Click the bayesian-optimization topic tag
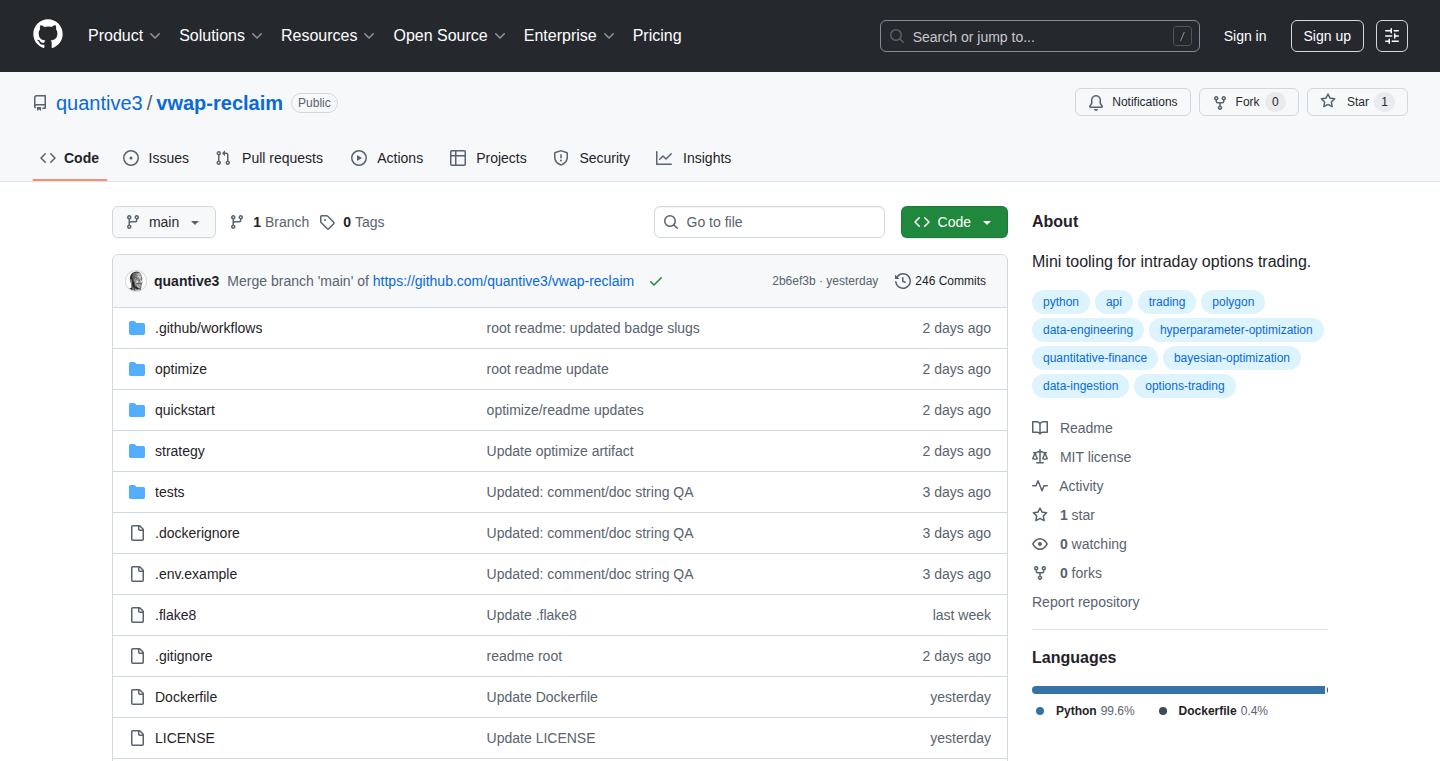This screenshot has width=1440, height=761. [1232, 358]
